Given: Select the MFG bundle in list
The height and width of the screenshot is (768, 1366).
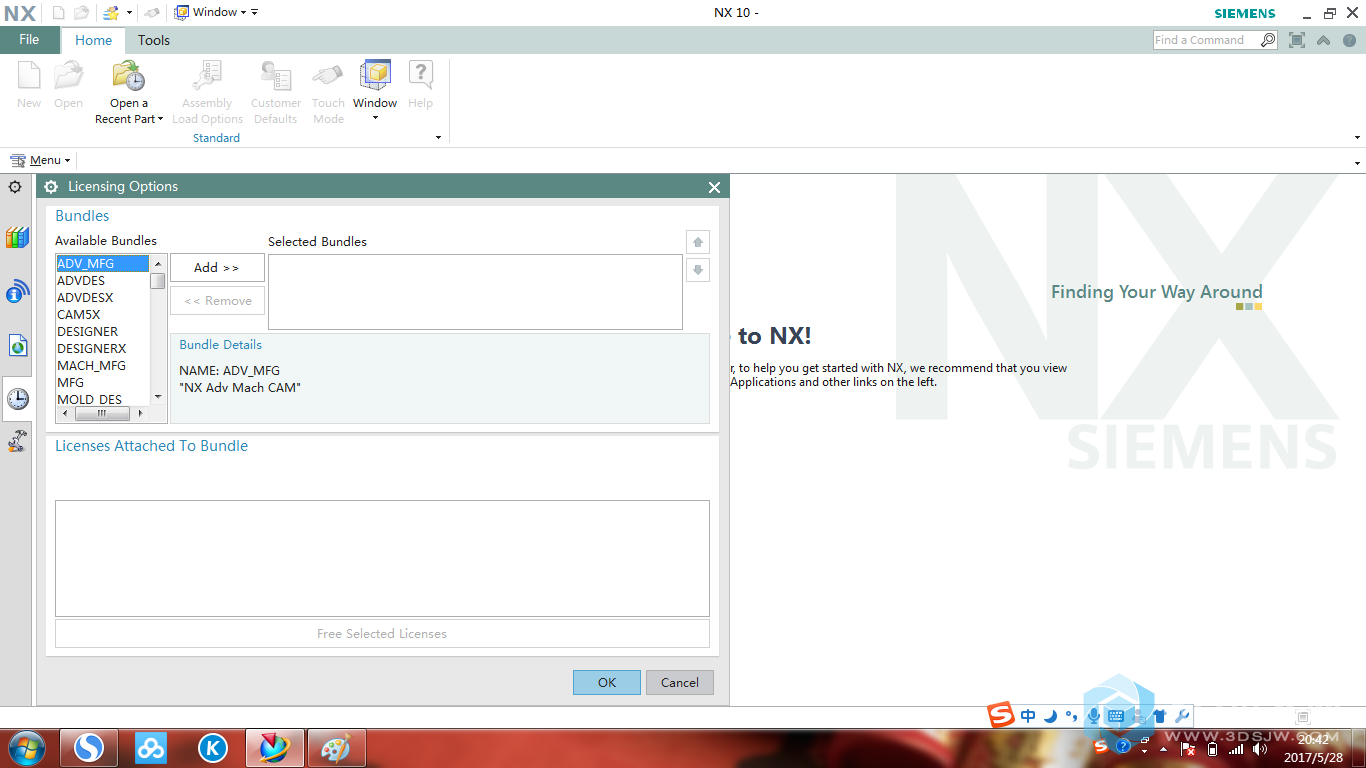Looking at the screenshot, I should click(102, 383).
